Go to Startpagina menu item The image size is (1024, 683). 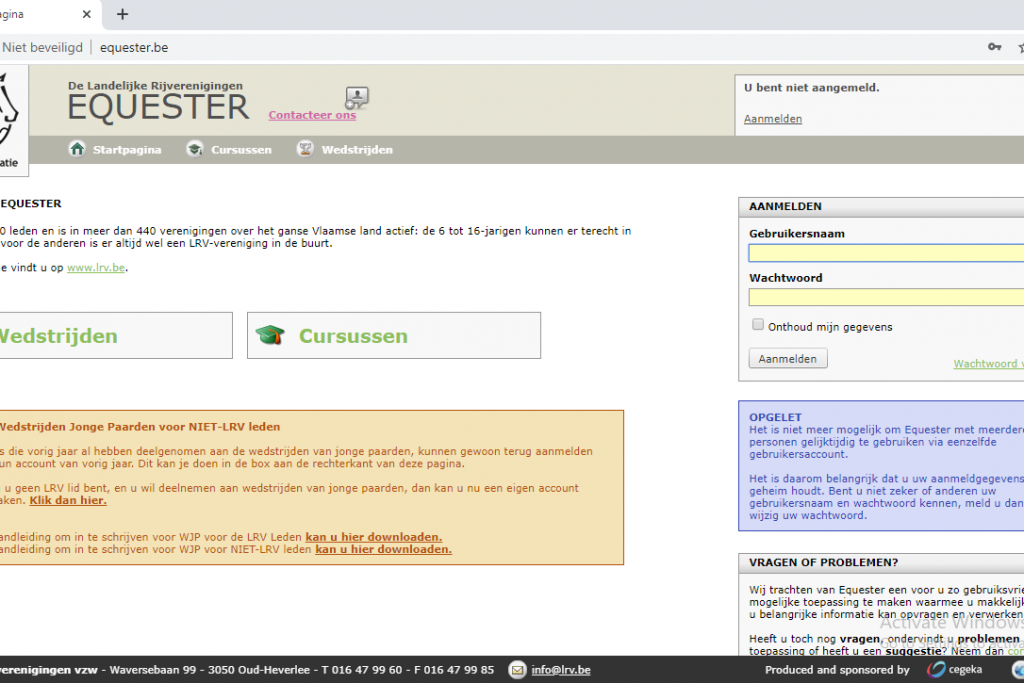tap(127, 150)
